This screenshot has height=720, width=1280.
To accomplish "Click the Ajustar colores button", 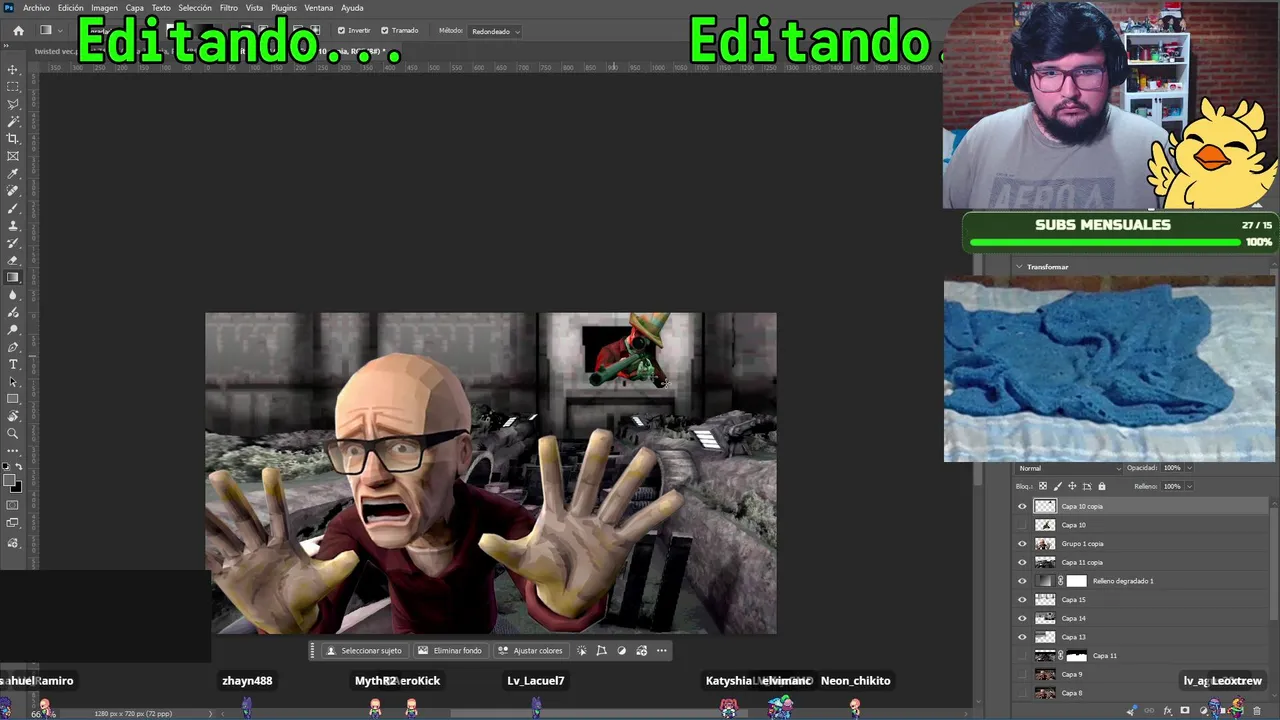I will (530, 651).
